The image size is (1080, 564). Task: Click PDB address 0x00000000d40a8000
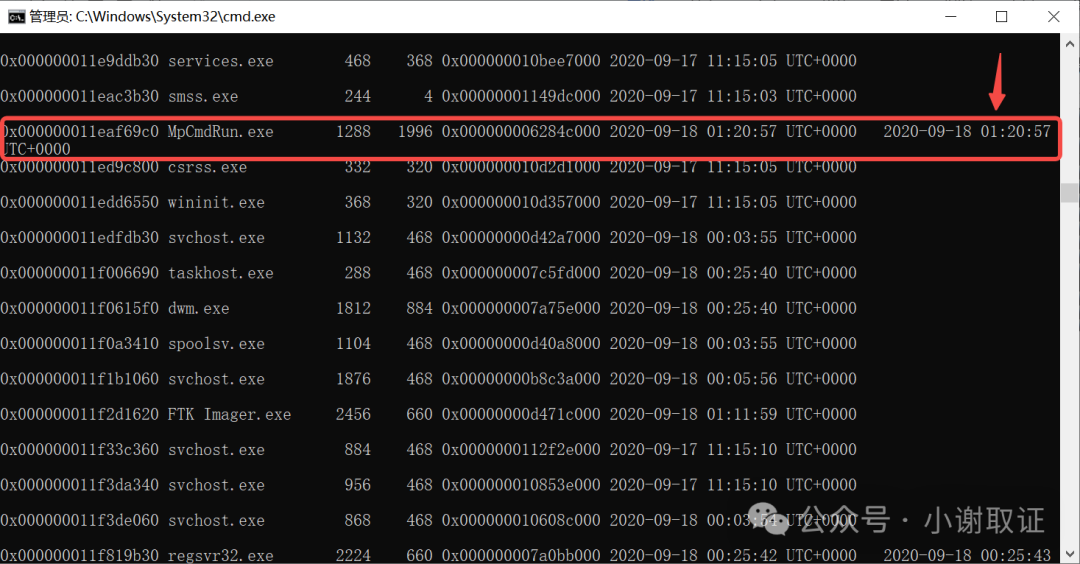pyautogui.click(x=521, y=344)
